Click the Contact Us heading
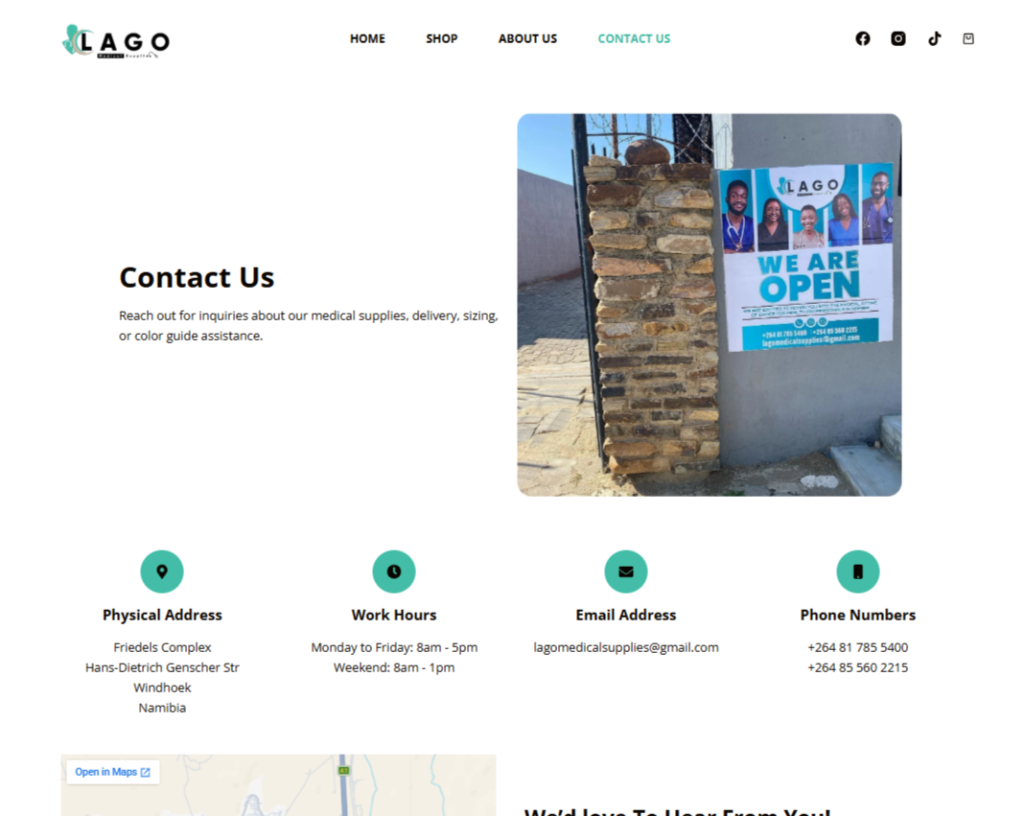 (x=197, y=277)
